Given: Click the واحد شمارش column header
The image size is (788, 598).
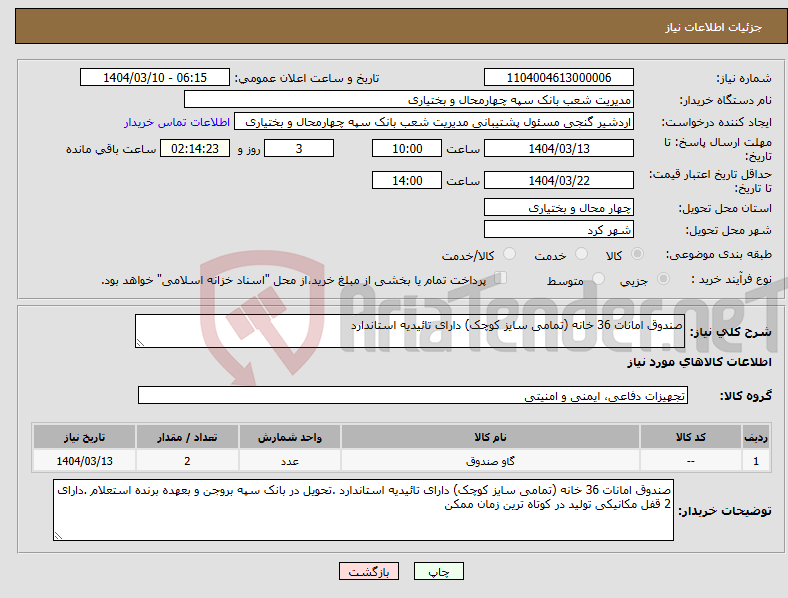Looking at the screenshot, I should tap(290, 437).
